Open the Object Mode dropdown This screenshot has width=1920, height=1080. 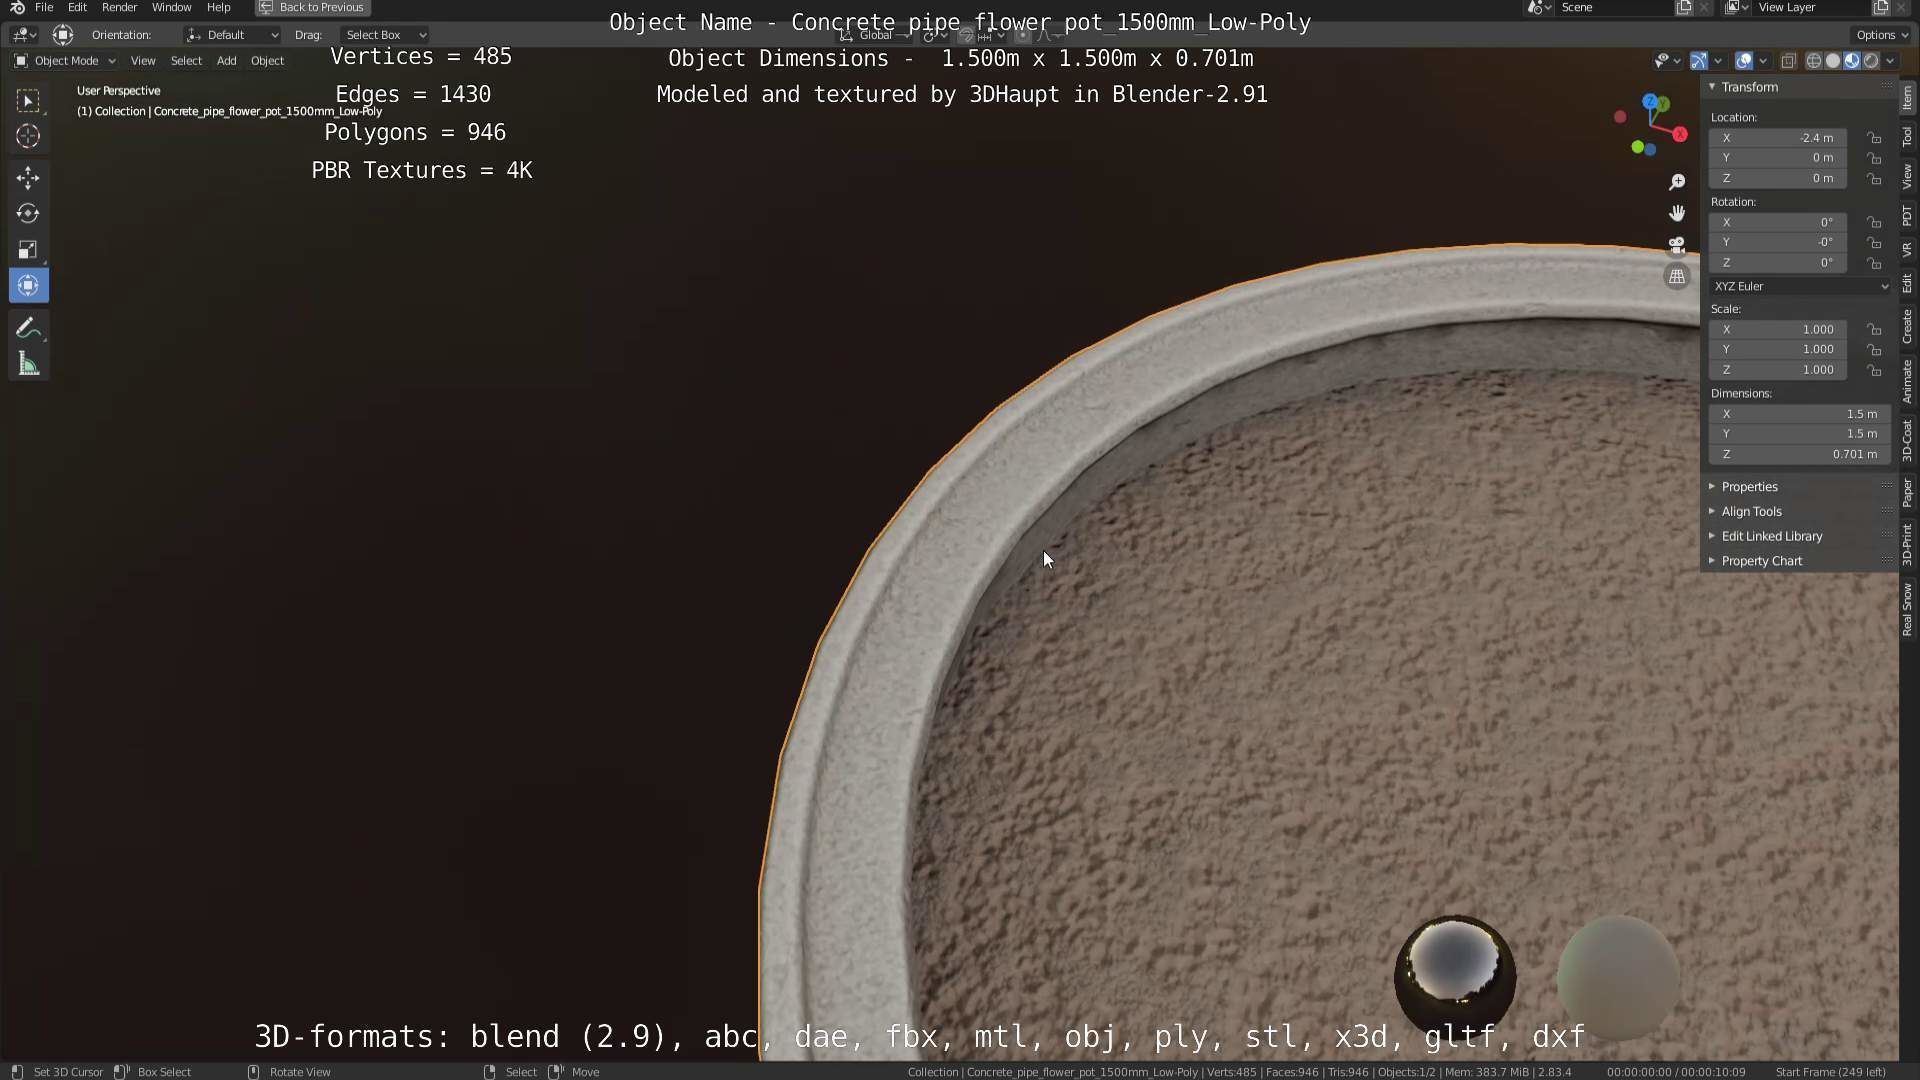(x=65, y=61)
